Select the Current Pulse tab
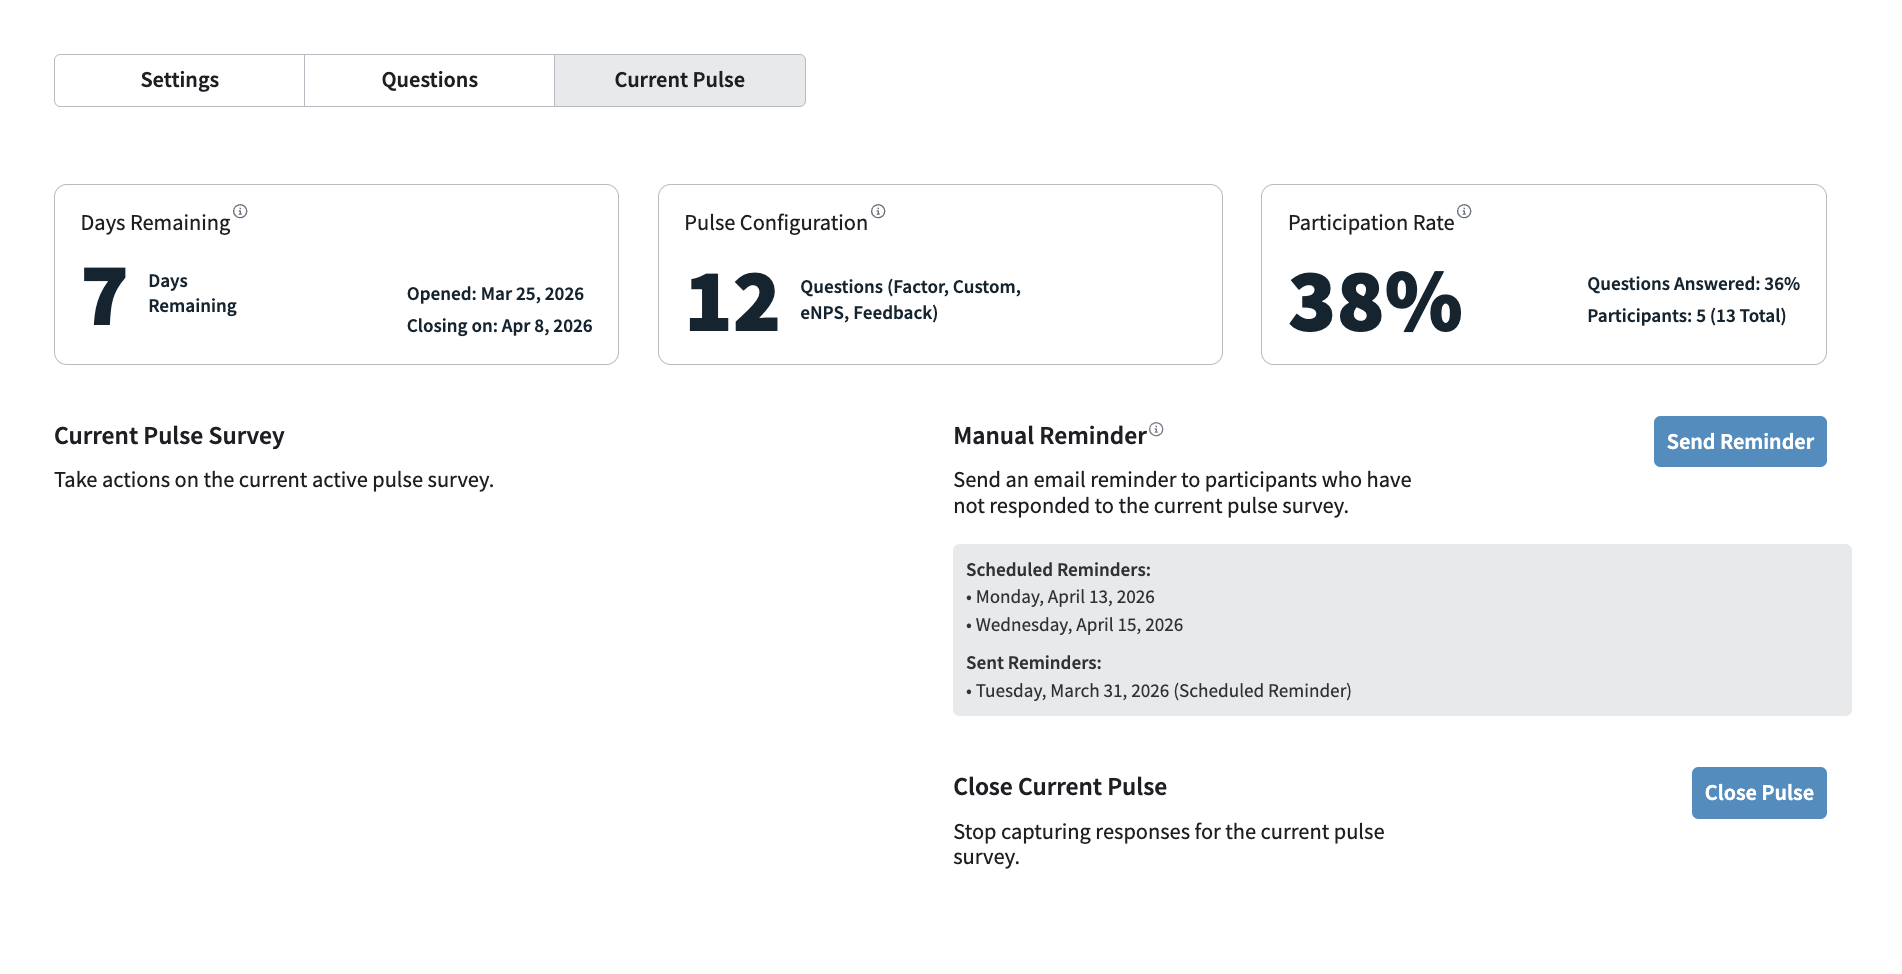 point(679,80)
